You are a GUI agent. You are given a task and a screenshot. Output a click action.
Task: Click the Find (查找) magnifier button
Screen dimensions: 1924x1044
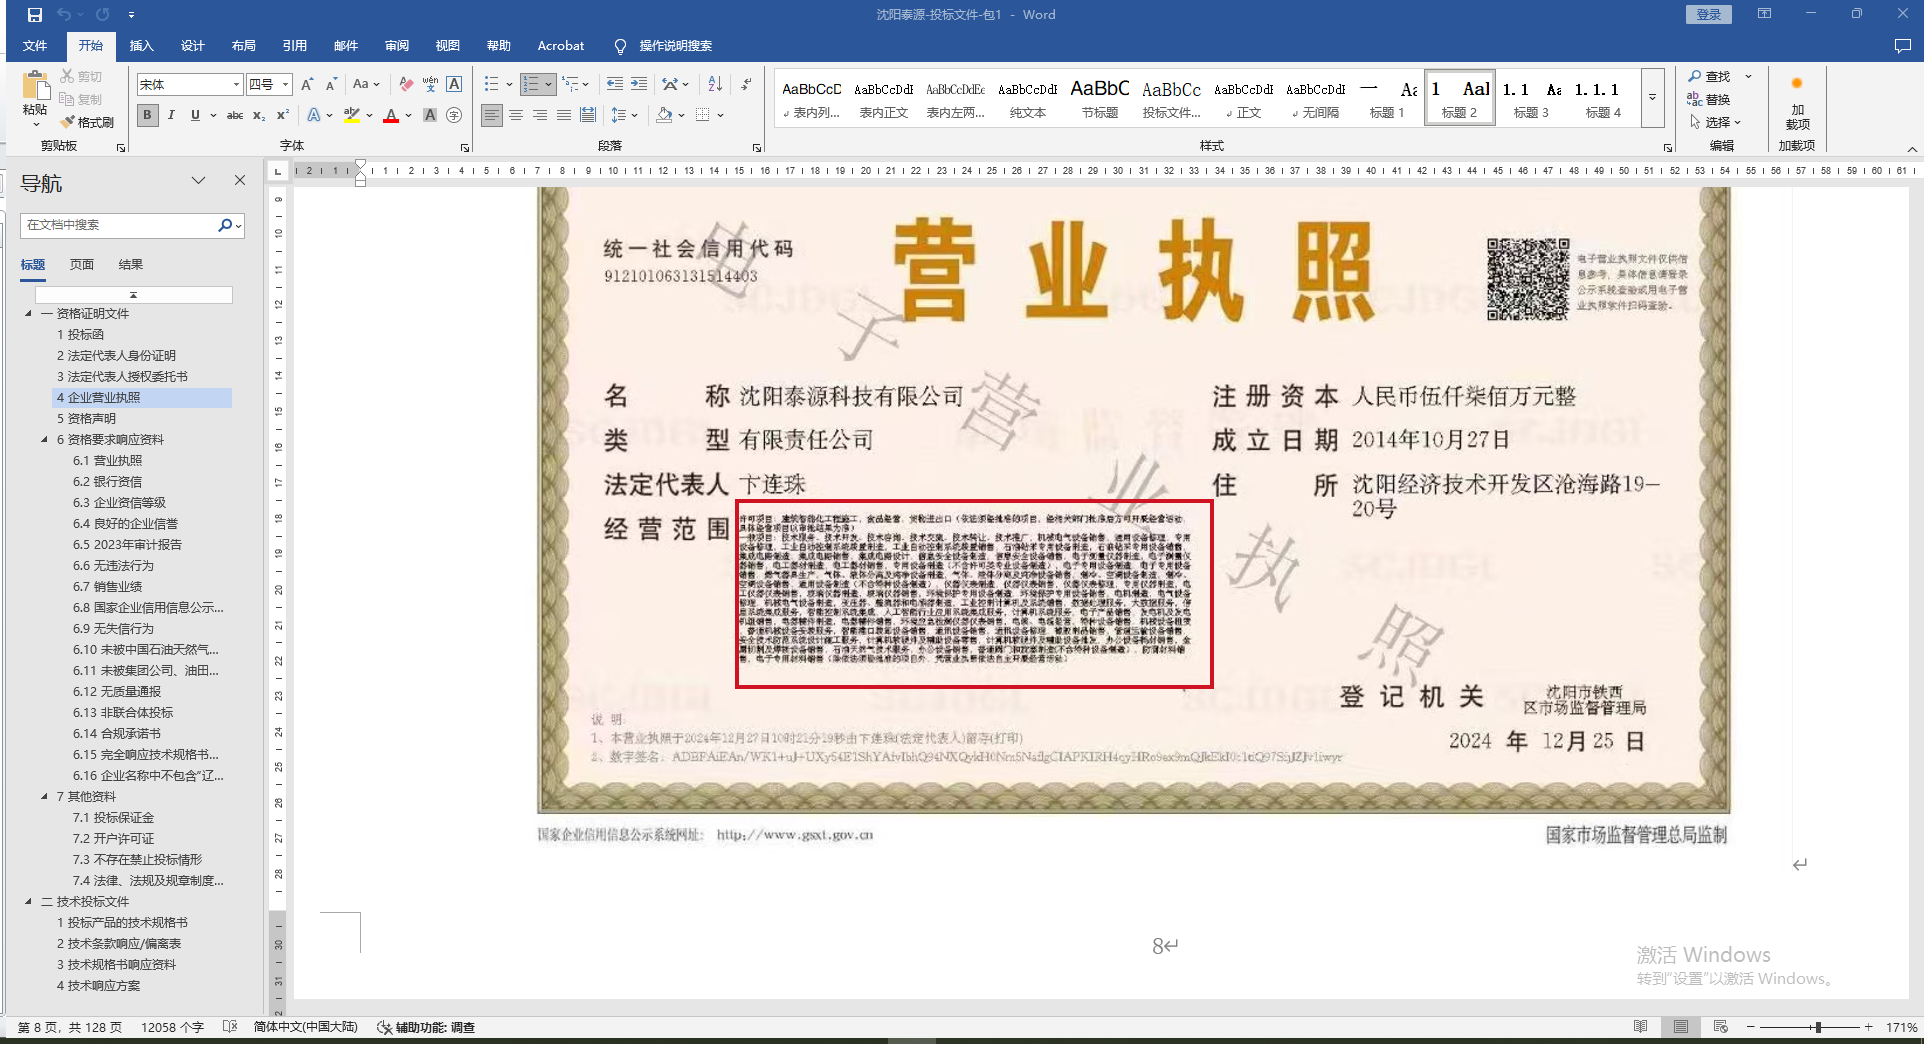(x=1709, y=77)
